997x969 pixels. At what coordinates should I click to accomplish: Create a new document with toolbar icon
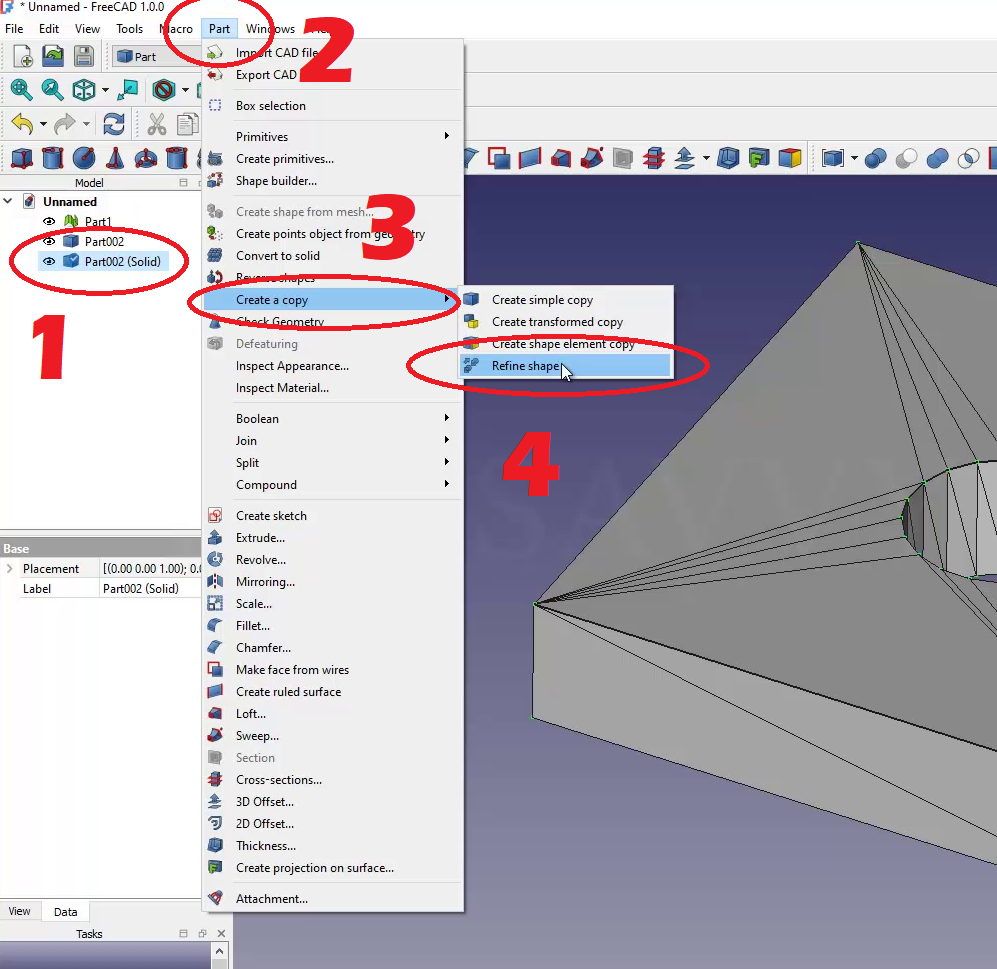[22, 57]
